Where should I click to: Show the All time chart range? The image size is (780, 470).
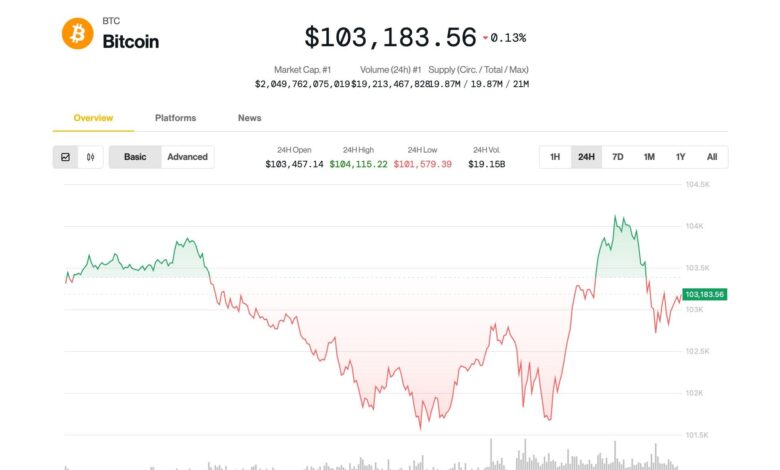(712, 157)
